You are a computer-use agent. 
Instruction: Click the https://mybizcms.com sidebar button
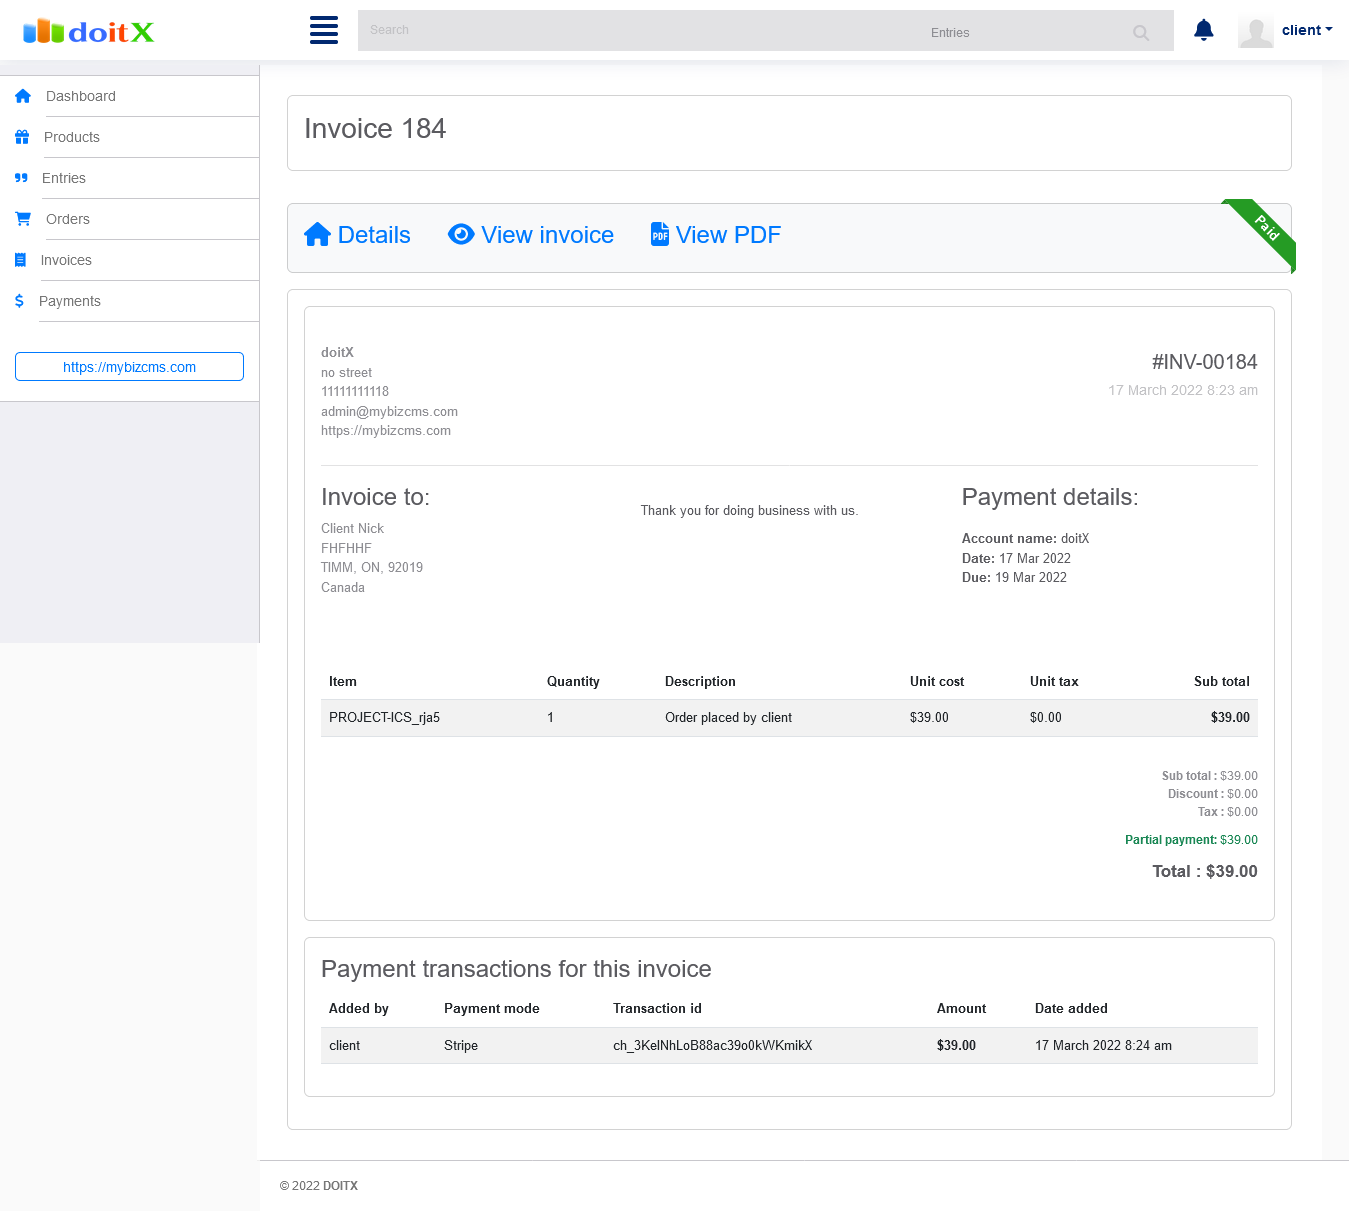[129, 366]
